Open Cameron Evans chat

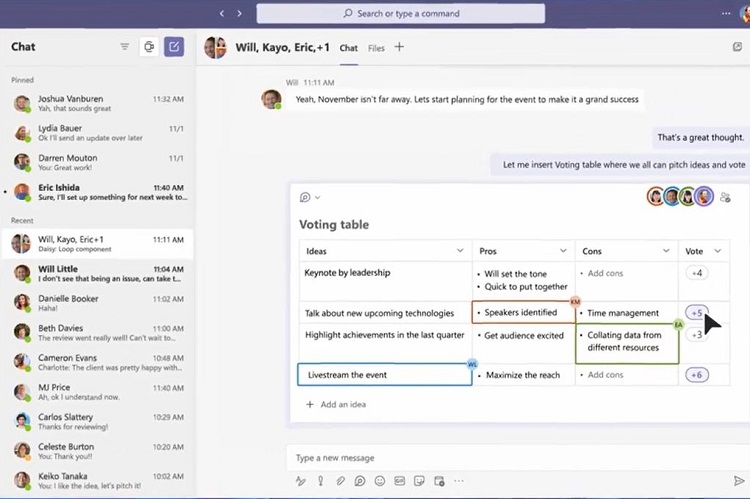click(98, 363)
